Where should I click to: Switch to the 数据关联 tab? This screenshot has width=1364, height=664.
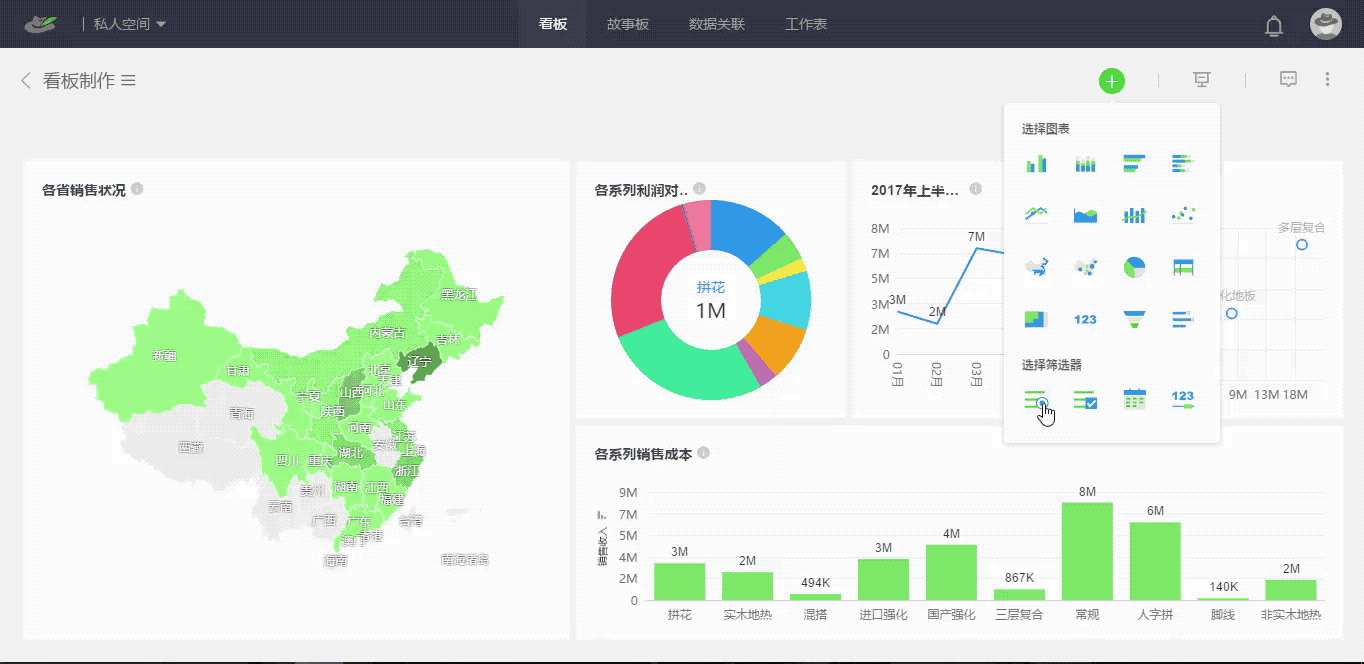[717, 24]
